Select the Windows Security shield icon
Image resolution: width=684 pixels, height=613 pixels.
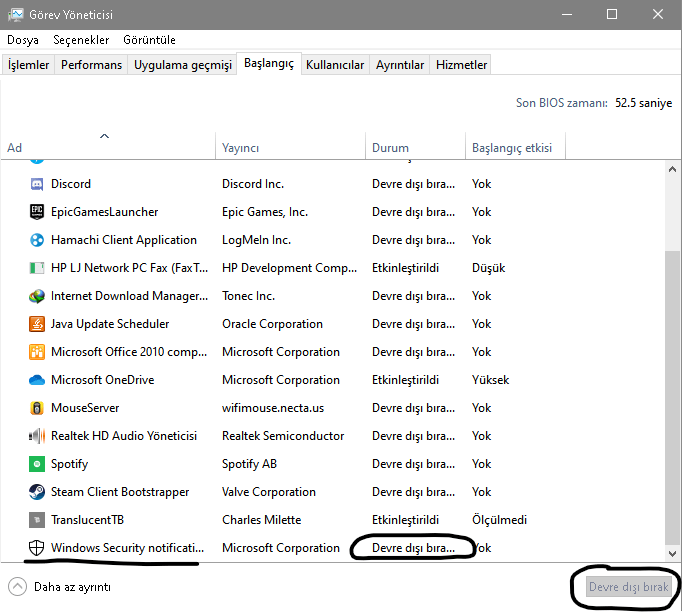[37, 548]
